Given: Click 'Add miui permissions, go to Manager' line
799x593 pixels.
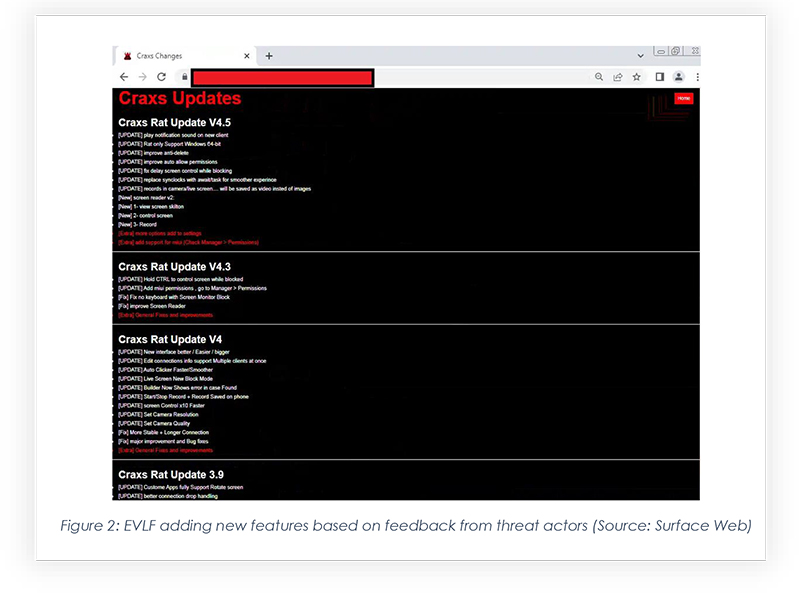Looking at the screenshot, I should click(x=192, y=288).
